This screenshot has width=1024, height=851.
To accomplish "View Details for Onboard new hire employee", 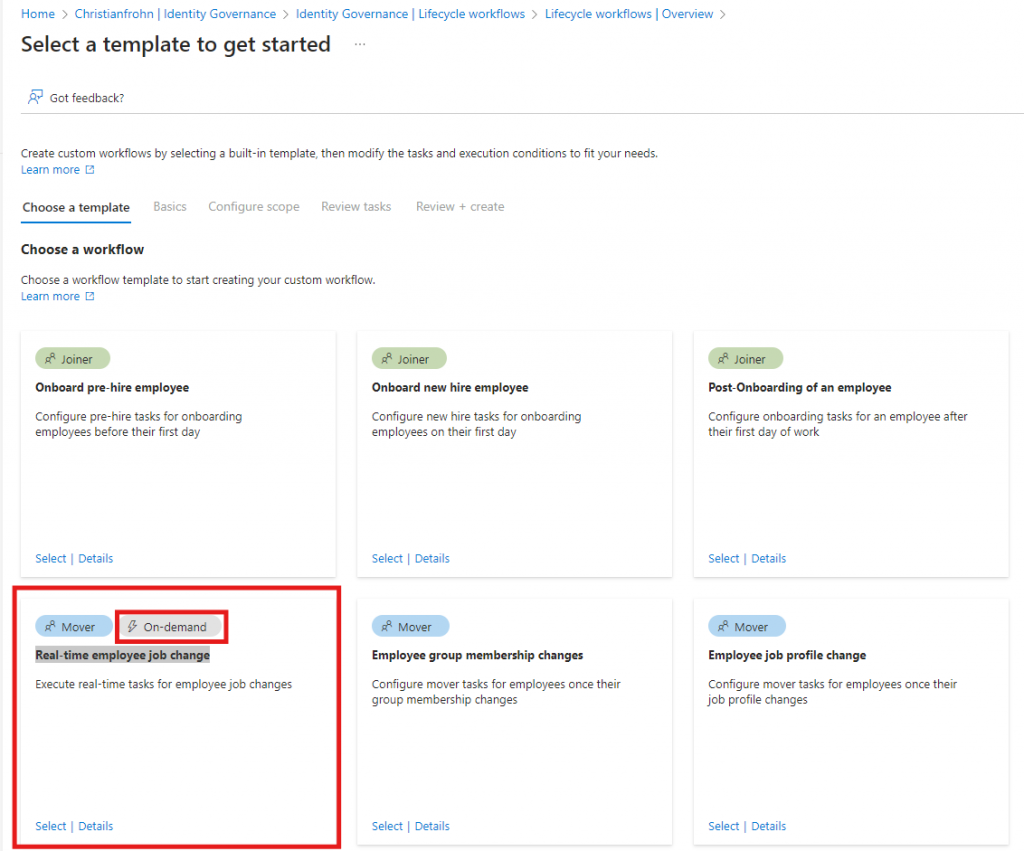I will point(433,559).
